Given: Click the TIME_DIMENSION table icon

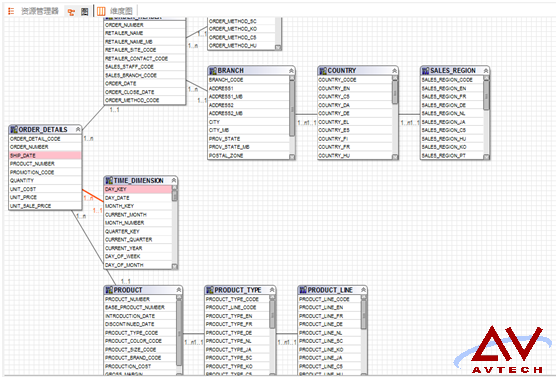Looking at the screenshot, I should 109,180.
